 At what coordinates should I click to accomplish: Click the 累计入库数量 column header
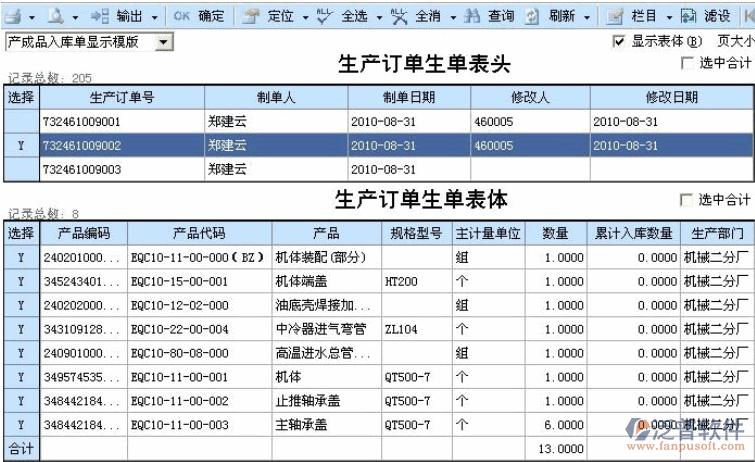[x=633, y=233]
